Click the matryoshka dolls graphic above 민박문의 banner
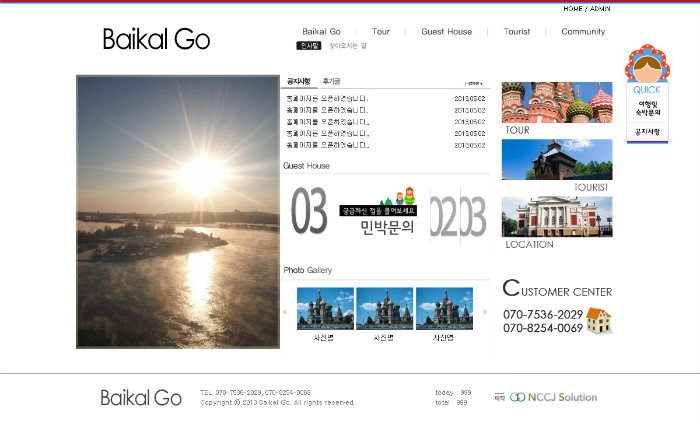The width and height of the screenshot is (700, 421). [x=398, y=196]
